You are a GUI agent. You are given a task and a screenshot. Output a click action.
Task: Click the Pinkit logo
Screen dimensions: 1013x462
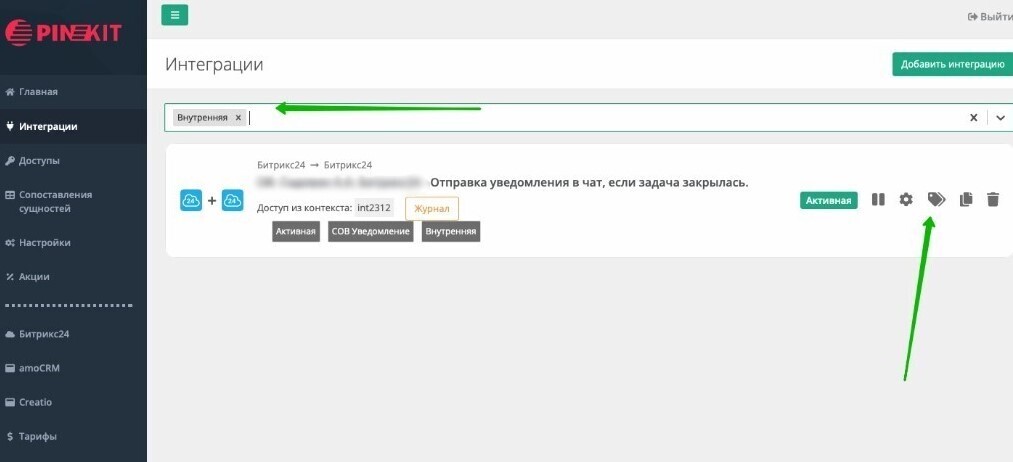[x=63, y=33]
